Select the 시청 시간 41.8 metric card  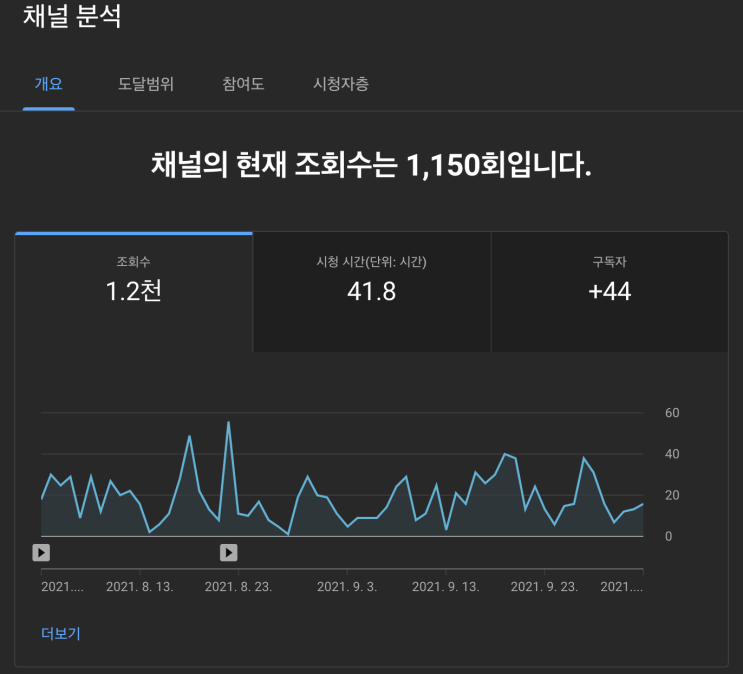coord(372,292)
